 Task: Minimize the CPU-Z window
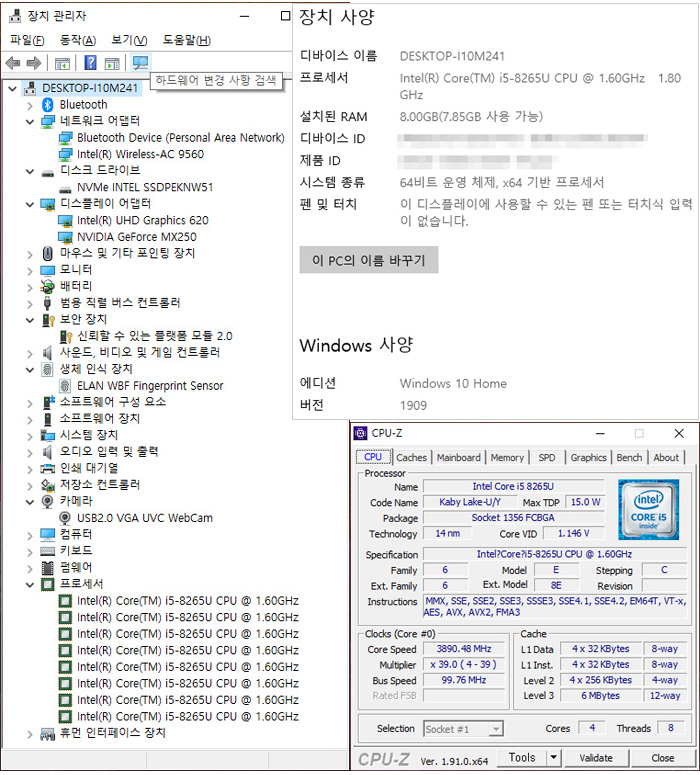(600, 434)
